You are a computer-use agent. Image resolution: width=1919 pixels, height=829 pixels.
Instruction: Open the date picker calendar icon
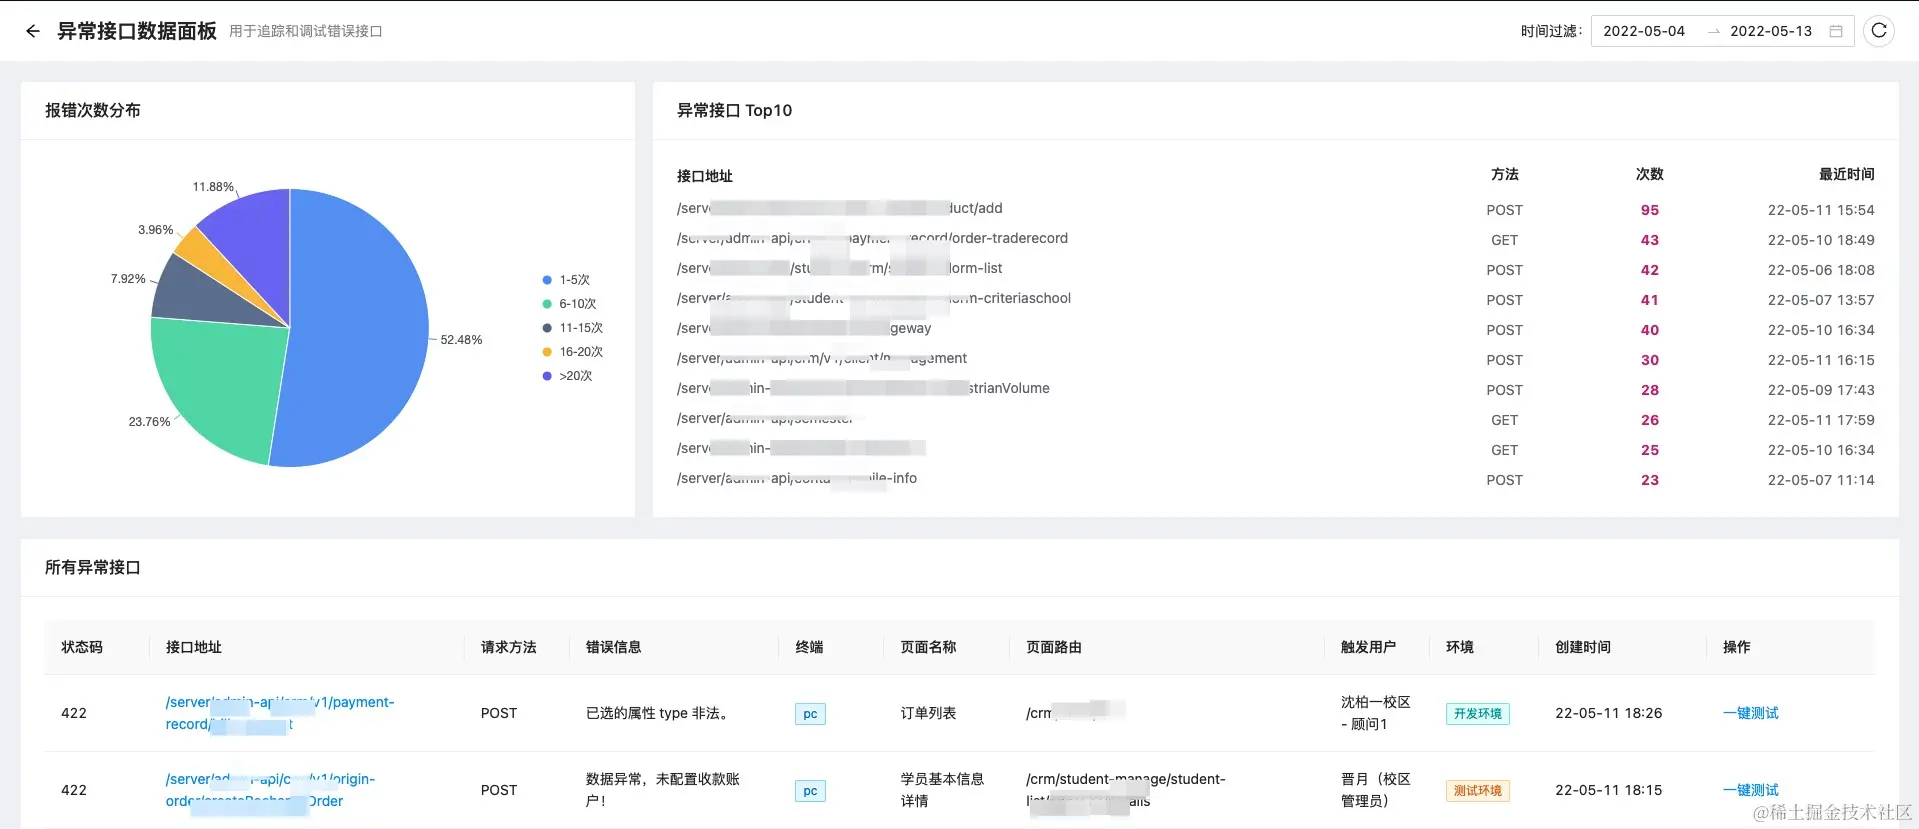coord(1836,31)
